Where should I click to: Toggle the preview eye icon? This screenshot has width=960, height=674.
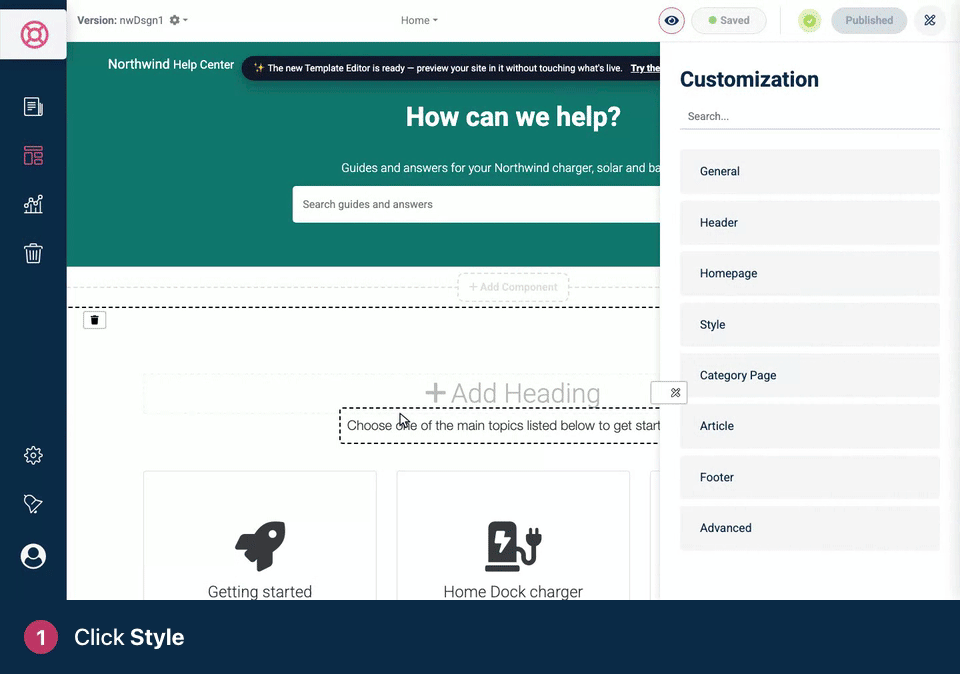click(671, 20)
